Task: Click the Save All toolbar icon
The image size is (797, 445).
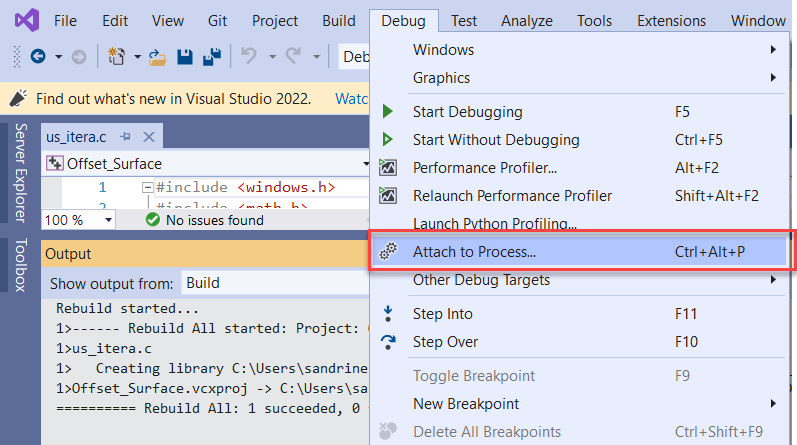Action: (212, 57)
